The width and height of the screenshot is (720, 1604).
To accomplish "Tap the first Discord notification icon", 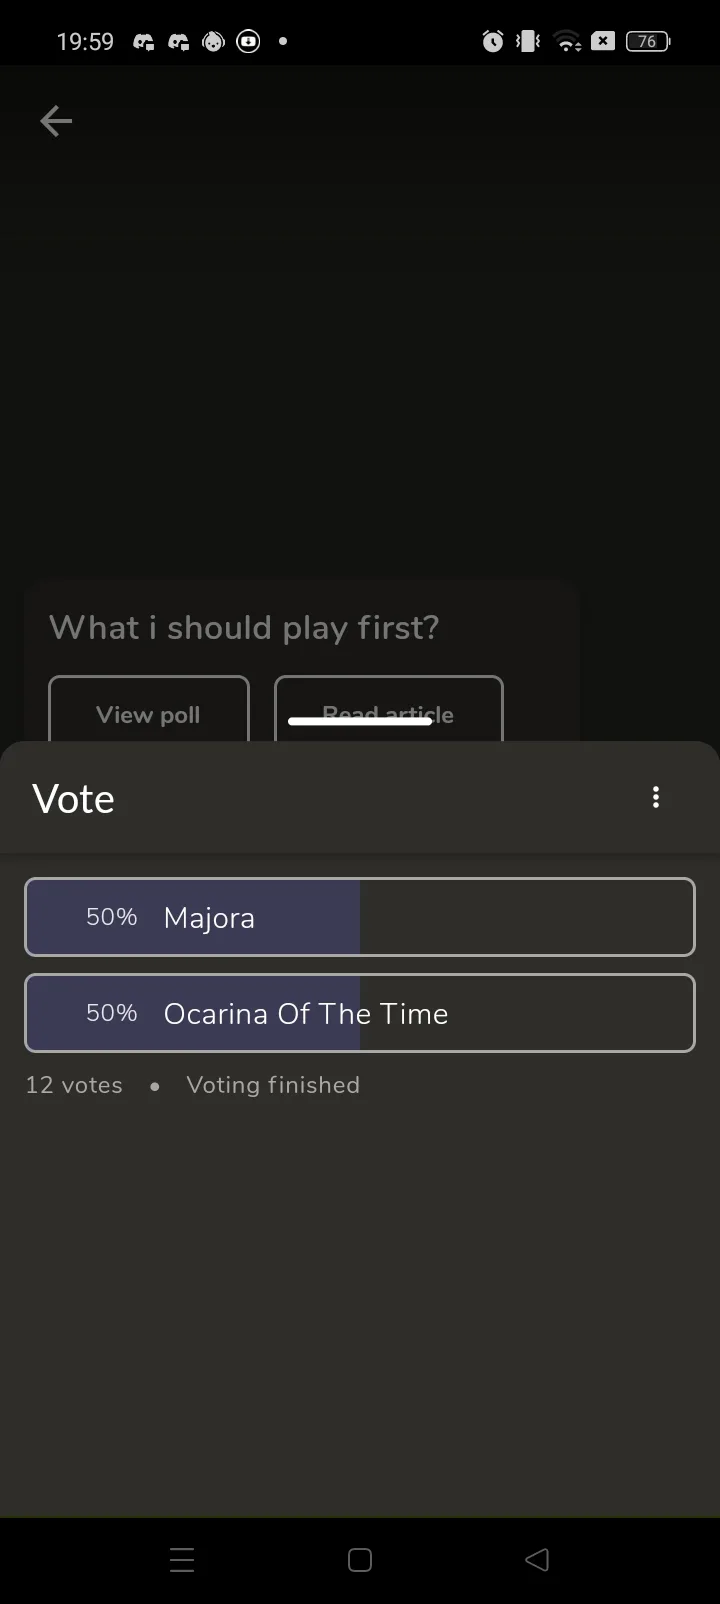I will [144, 41].
